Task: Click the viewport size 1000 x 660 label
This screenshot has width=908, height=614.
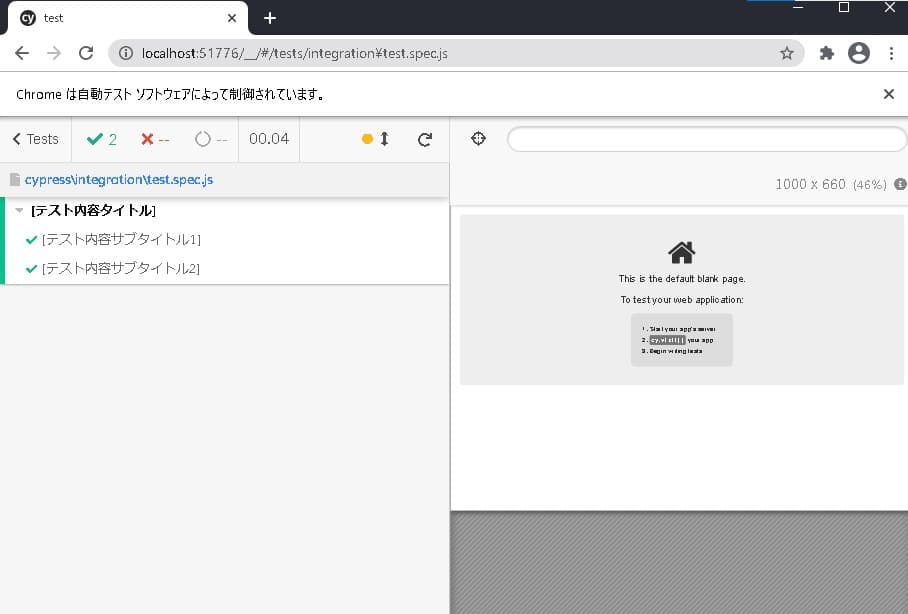Action: pos(810,184)
